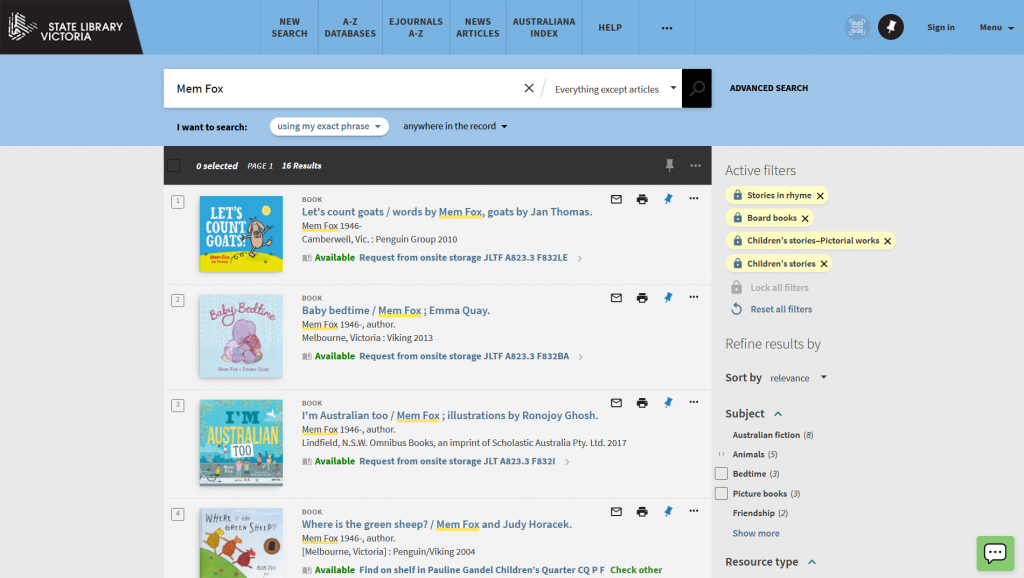Image resolution: width=1024 pixels, height=578 pixels.
Task: Open the 'using my exact phrase' dropdown
Action: 329,127
